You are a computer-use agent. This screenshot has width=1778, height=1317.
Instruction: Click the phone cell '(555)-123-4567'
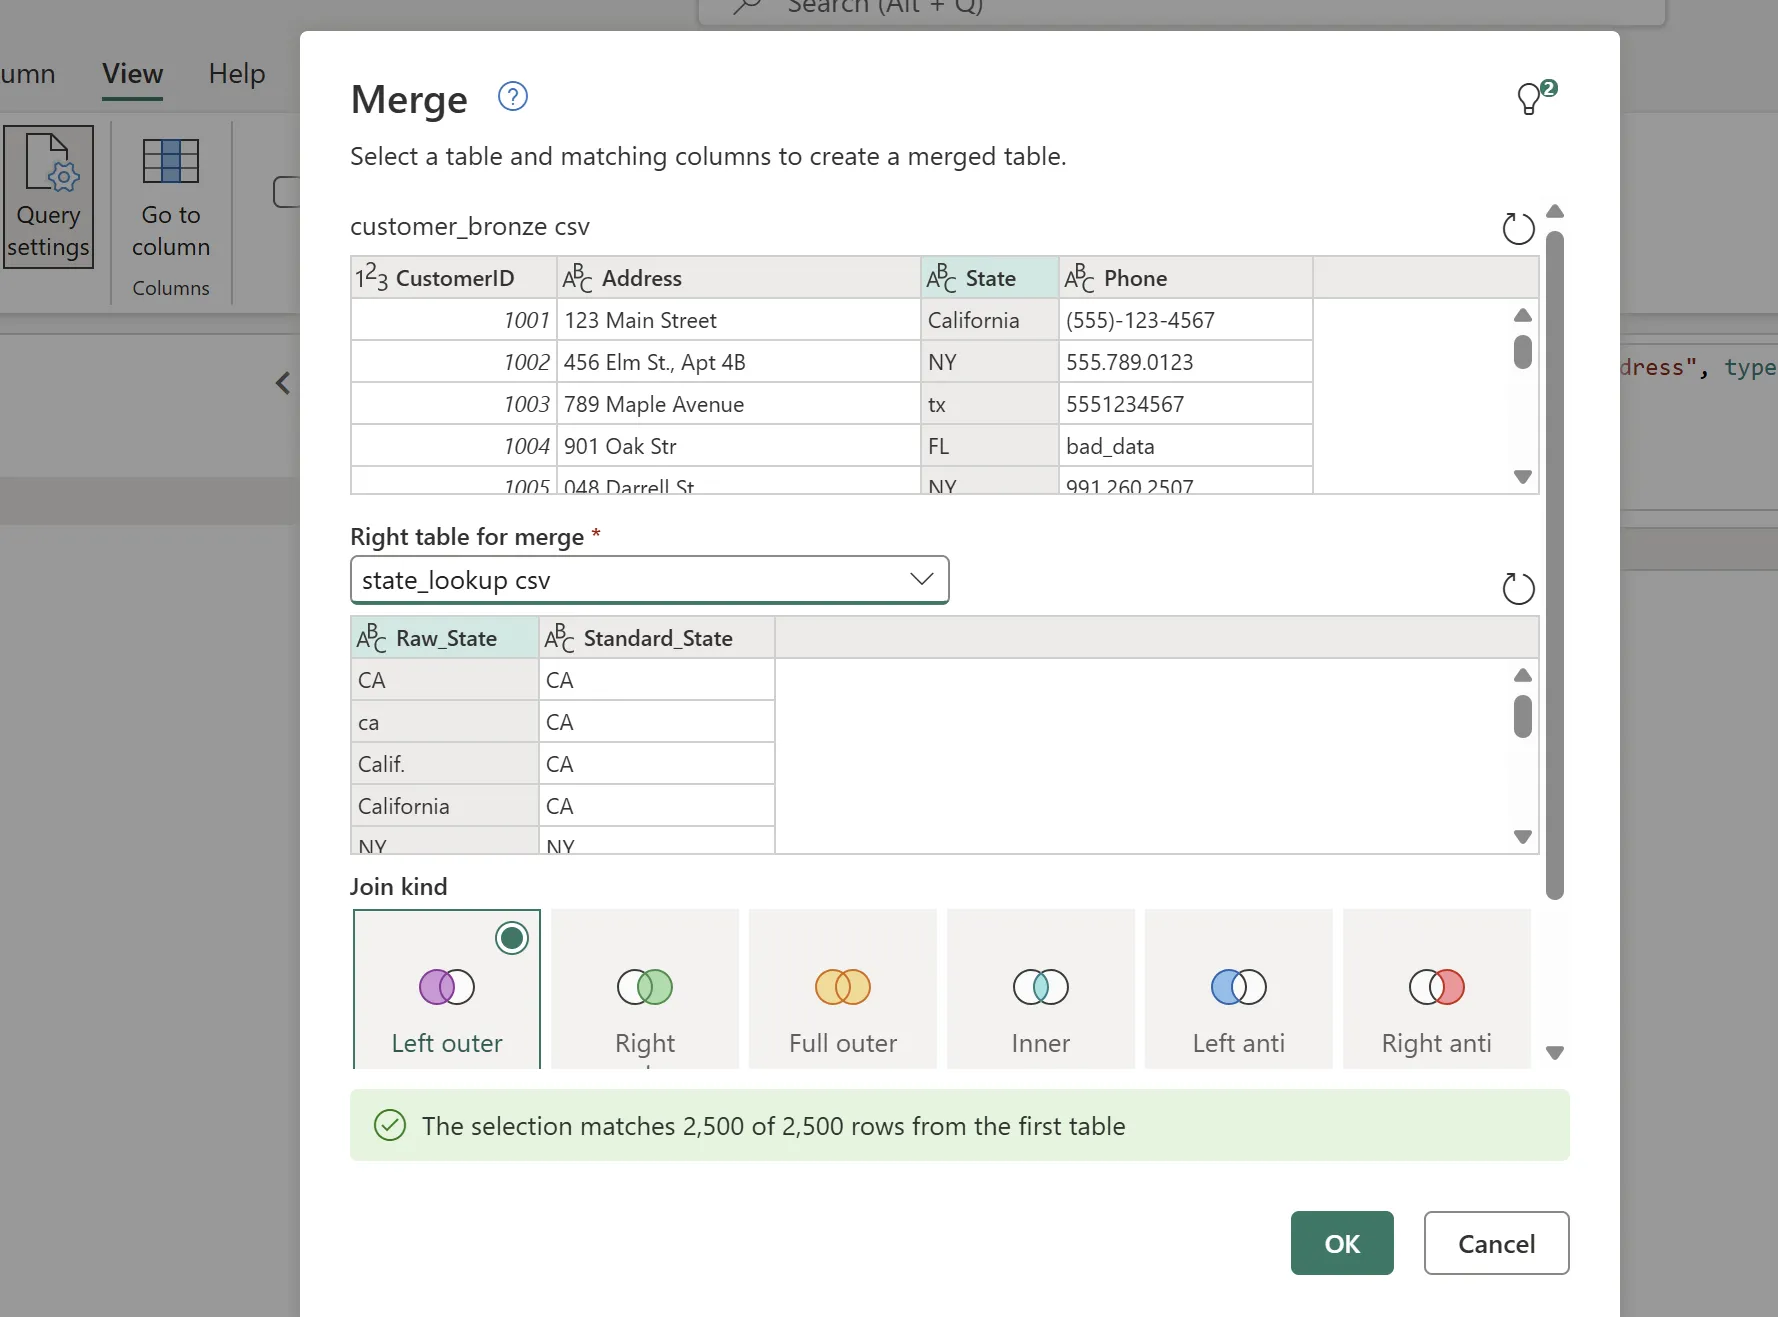[x=1186, y=320]
